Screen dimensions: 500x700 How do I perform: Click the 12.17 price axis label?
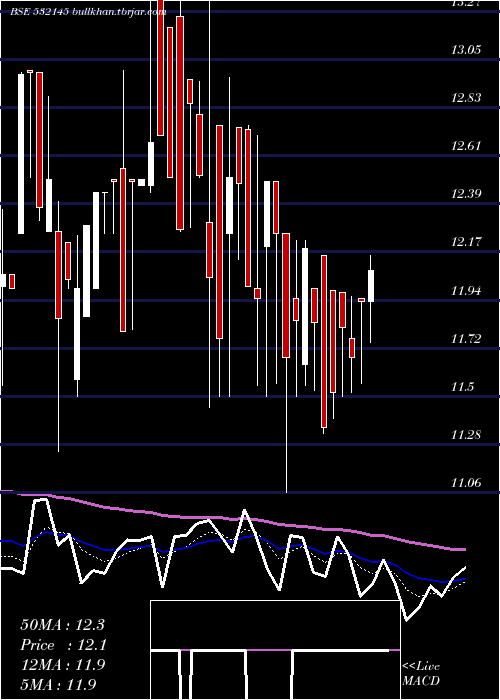click(466, 242)
